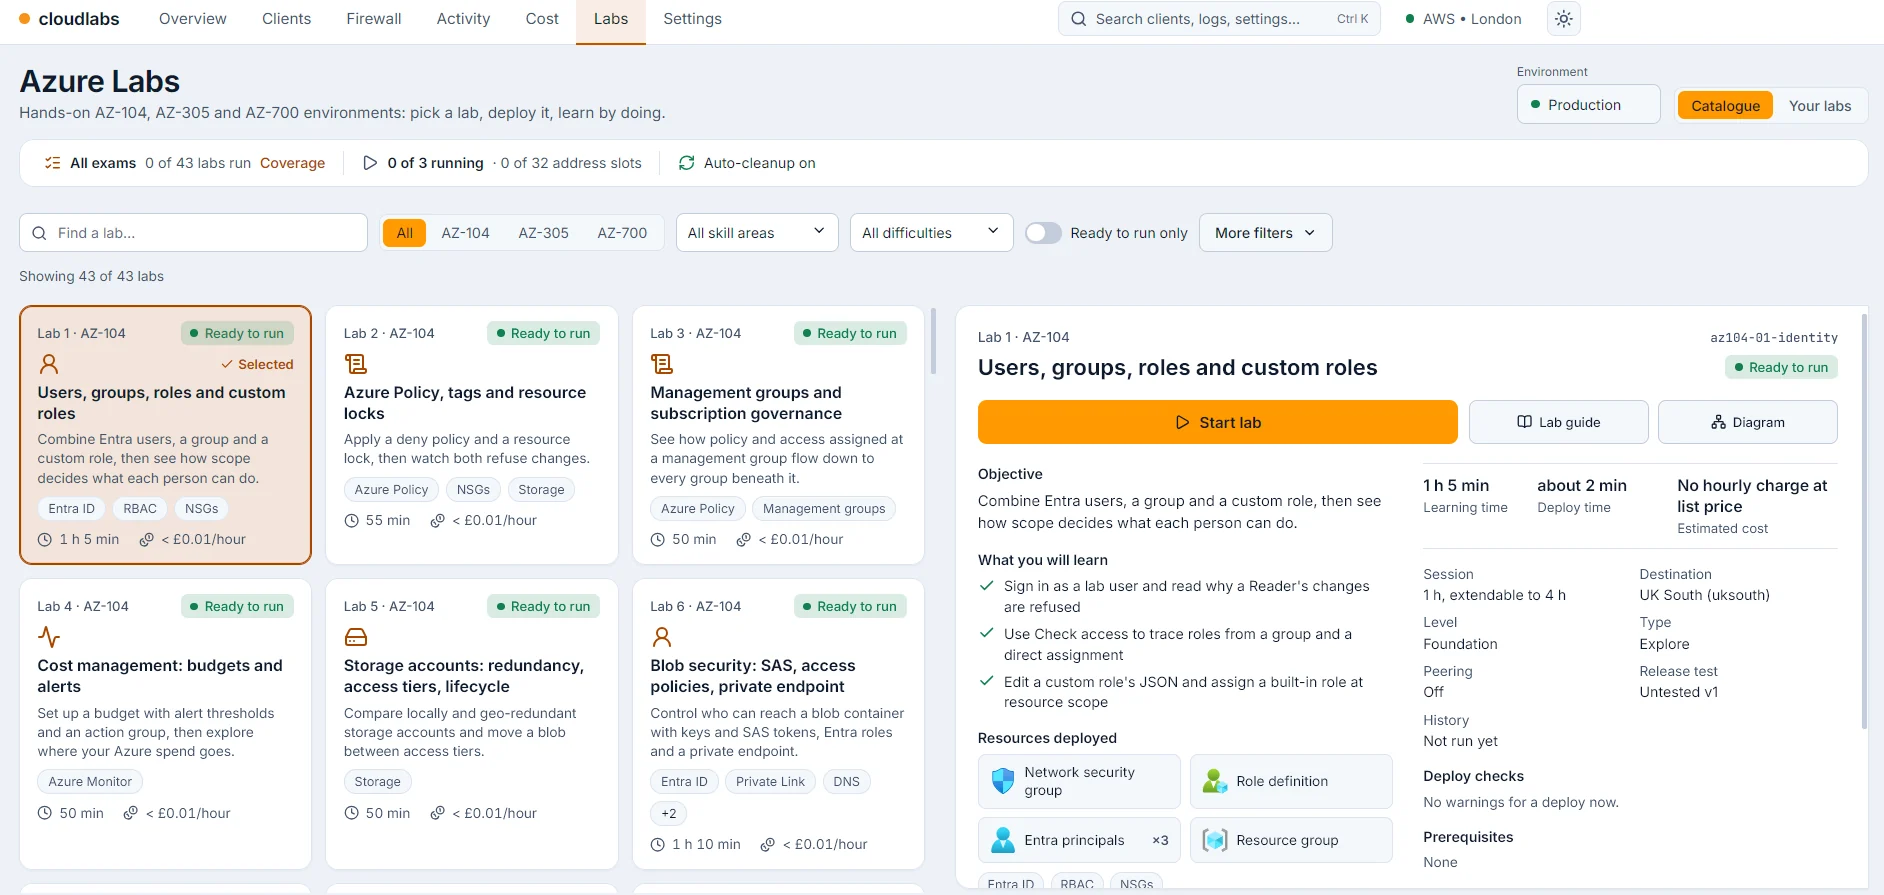Click the policy scroll icon on Lab 2 card

[x=355, y=364]
